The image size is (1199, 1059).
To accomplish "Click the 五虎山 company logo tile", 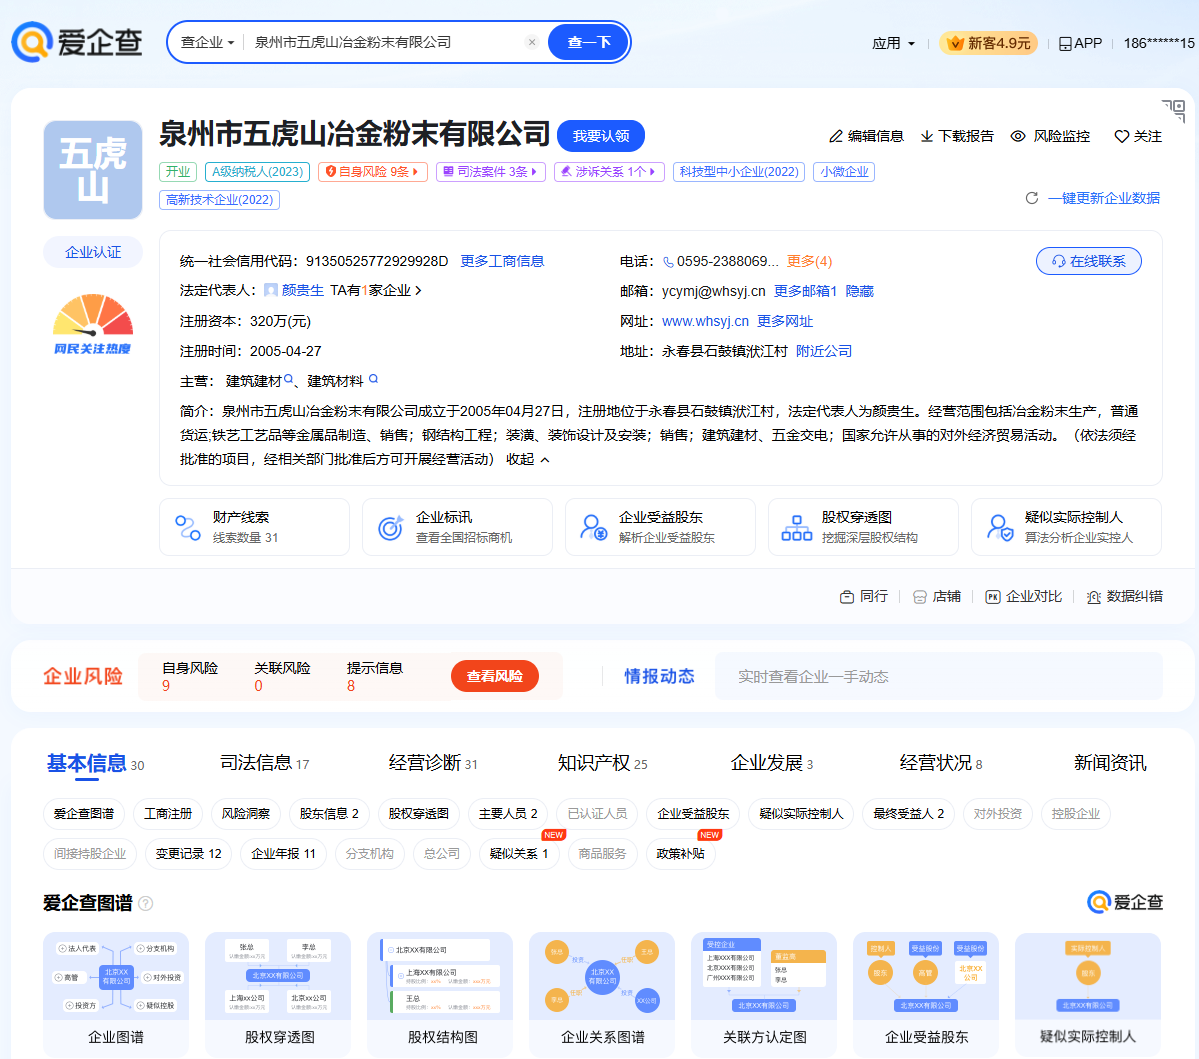I will [93, 170].
